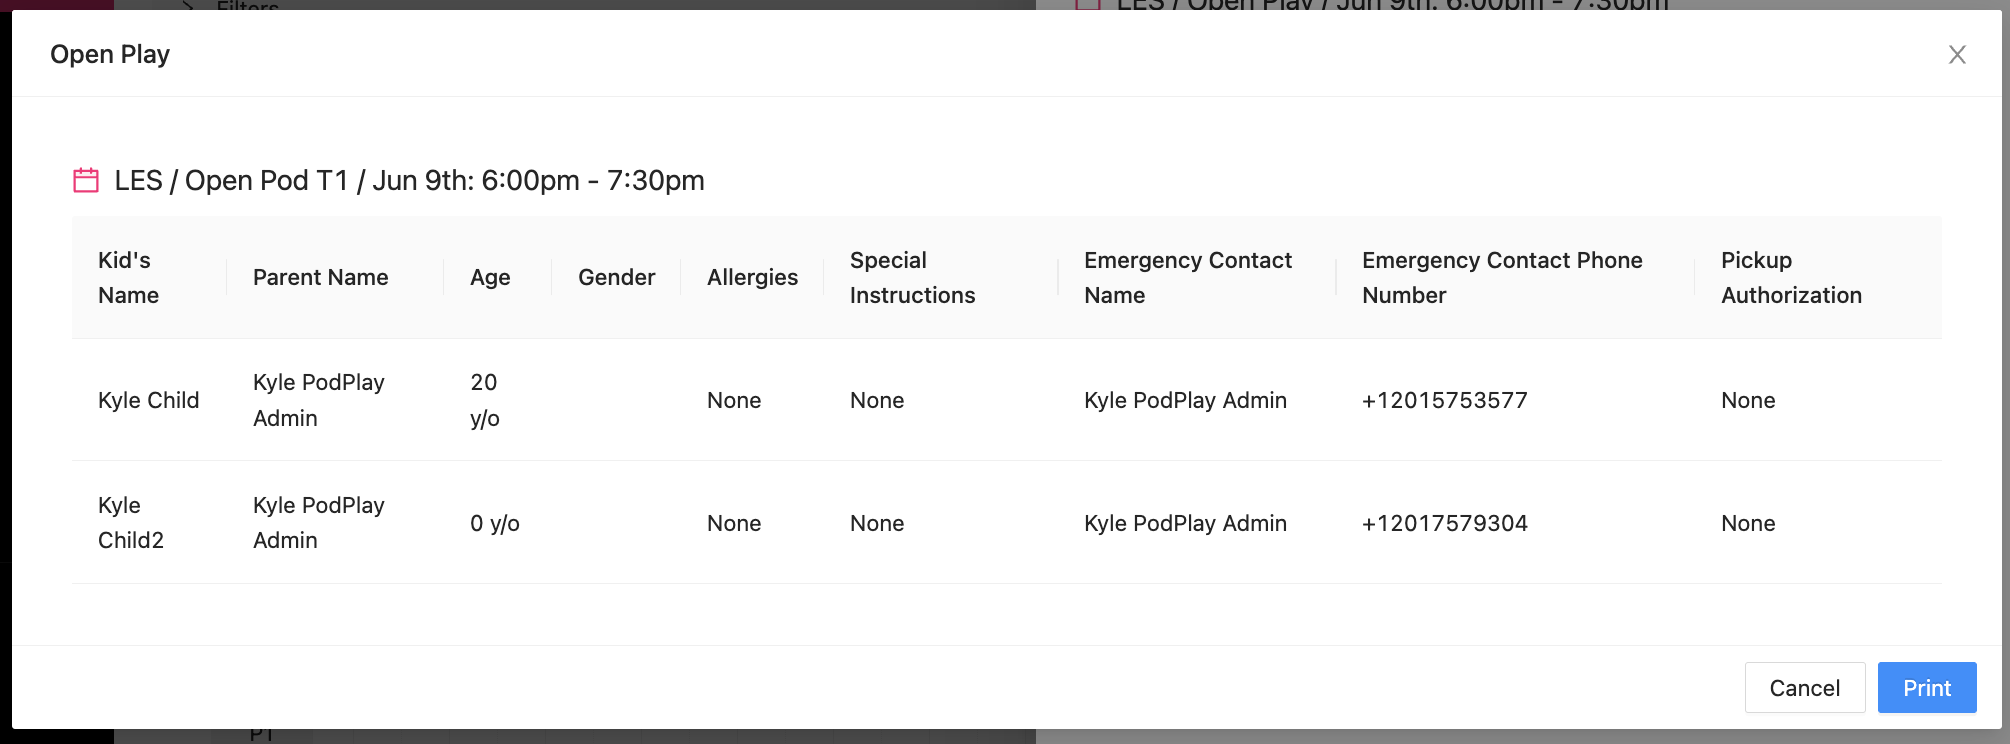Select the Special Instructions column header
2010x744 pixels.
coord(912,278)
